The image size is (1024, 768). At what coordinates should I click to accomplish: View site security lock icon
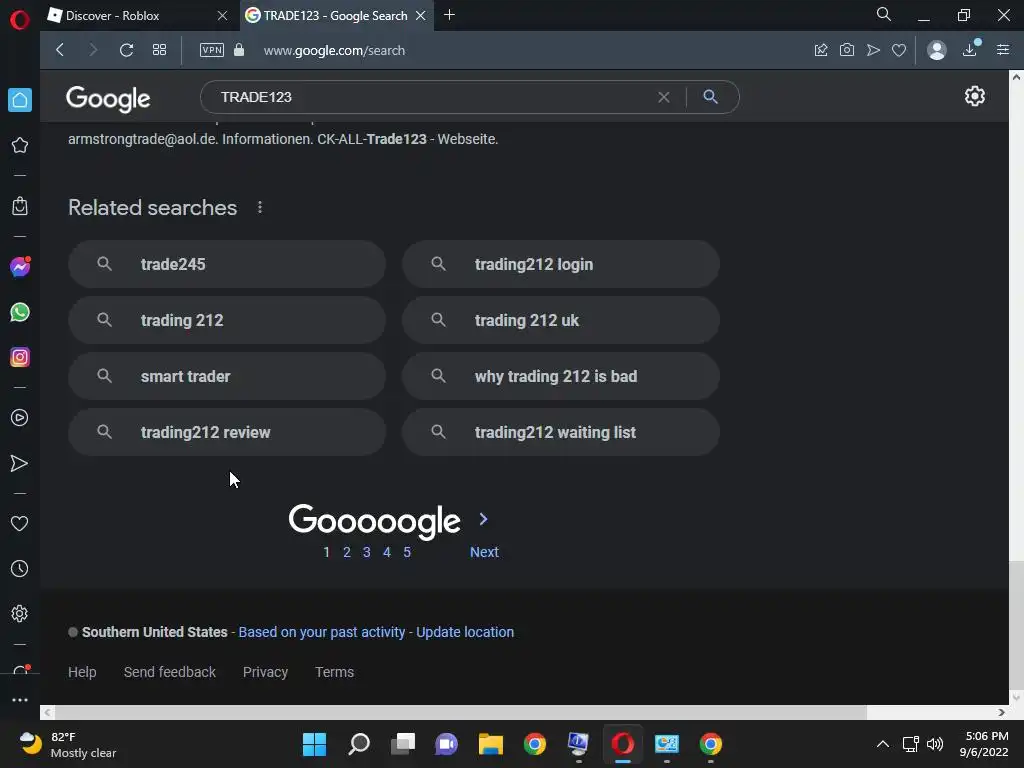click(239, 50)
